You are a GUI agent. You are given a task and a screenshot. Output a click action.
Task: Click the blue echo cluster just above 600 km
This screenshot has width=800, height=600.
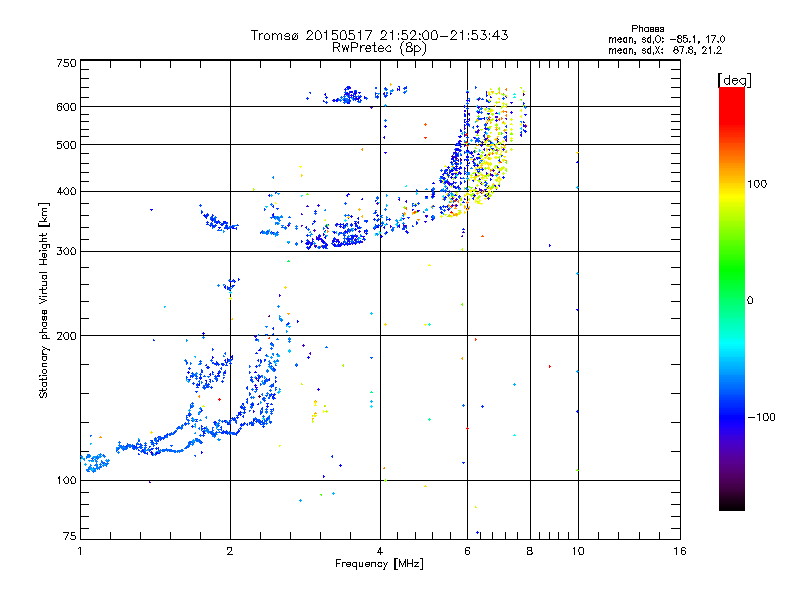pyautogui.click(x=349, y=95)
